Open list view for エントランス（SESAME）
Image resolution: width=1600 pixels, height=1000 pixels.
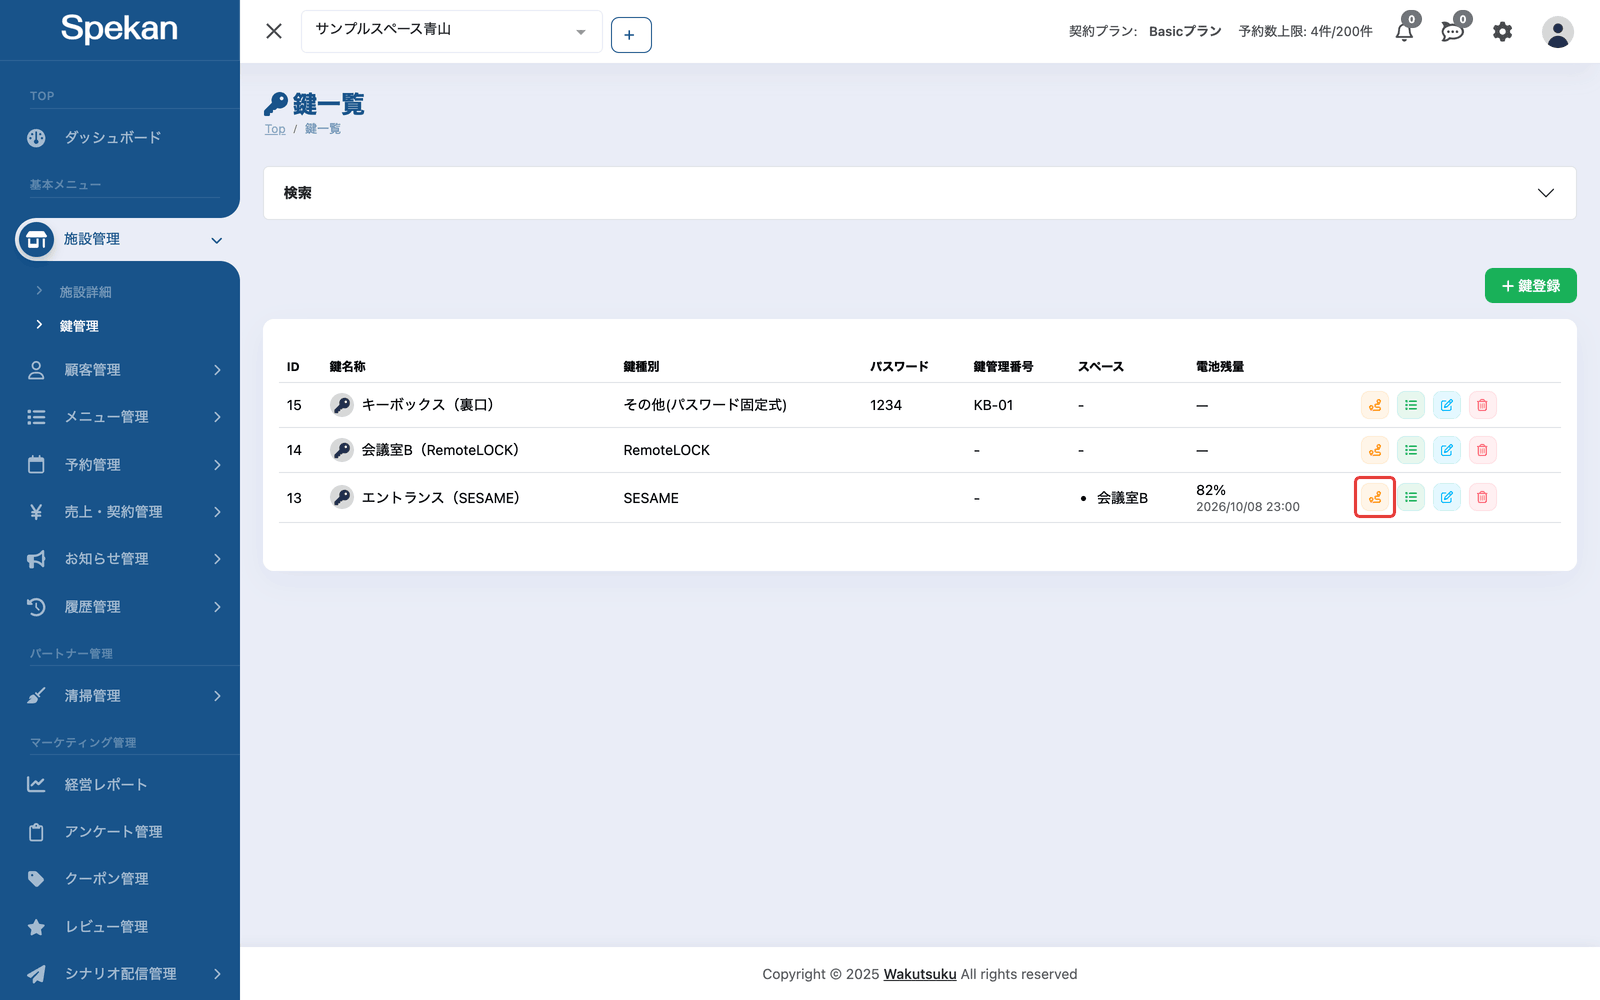click(1411, 497)
